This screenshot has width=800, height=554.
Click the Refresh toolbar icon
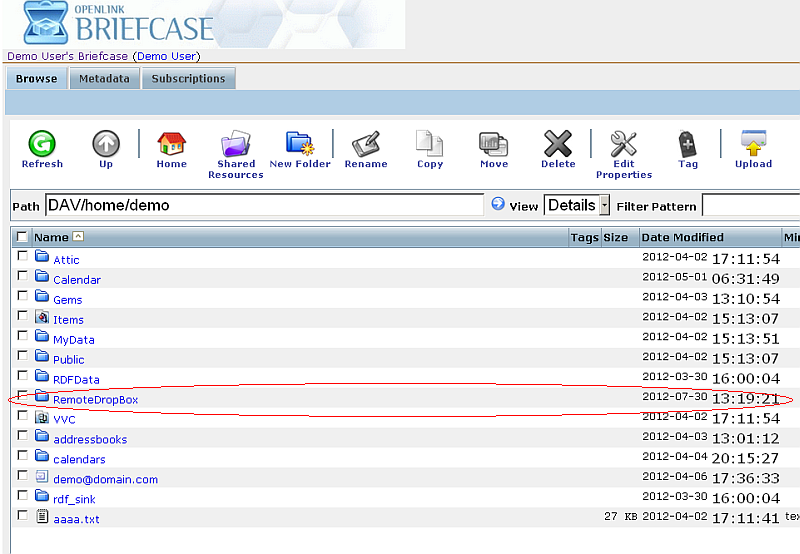(41, 144)
